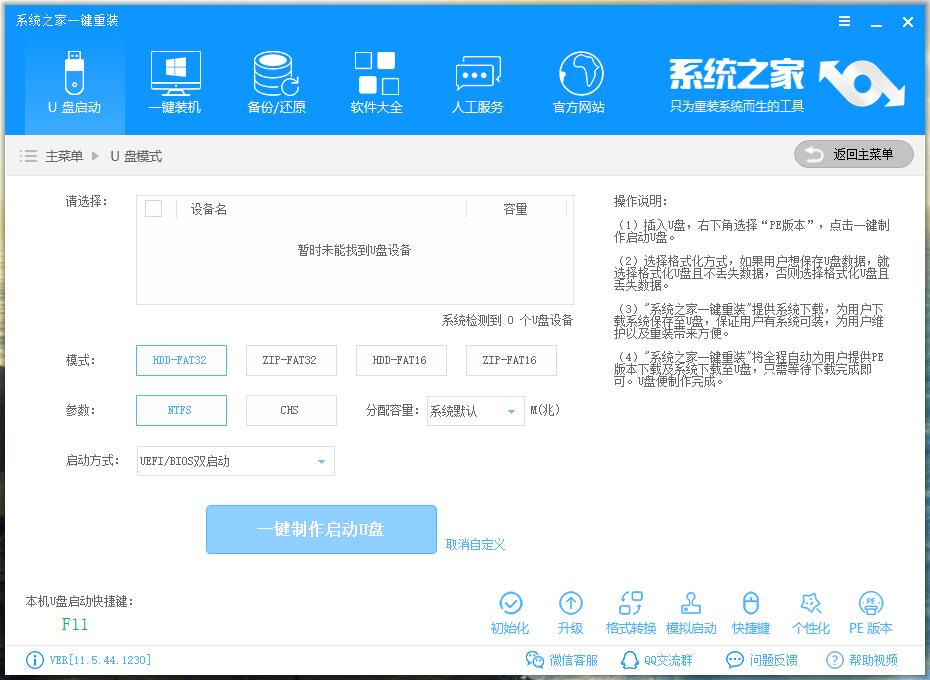Open the UEFI/BIOS双启动 boot mode dropdown
Viewport: 930px width, 680px height.
pyautogui.click(x=235, y=461)
